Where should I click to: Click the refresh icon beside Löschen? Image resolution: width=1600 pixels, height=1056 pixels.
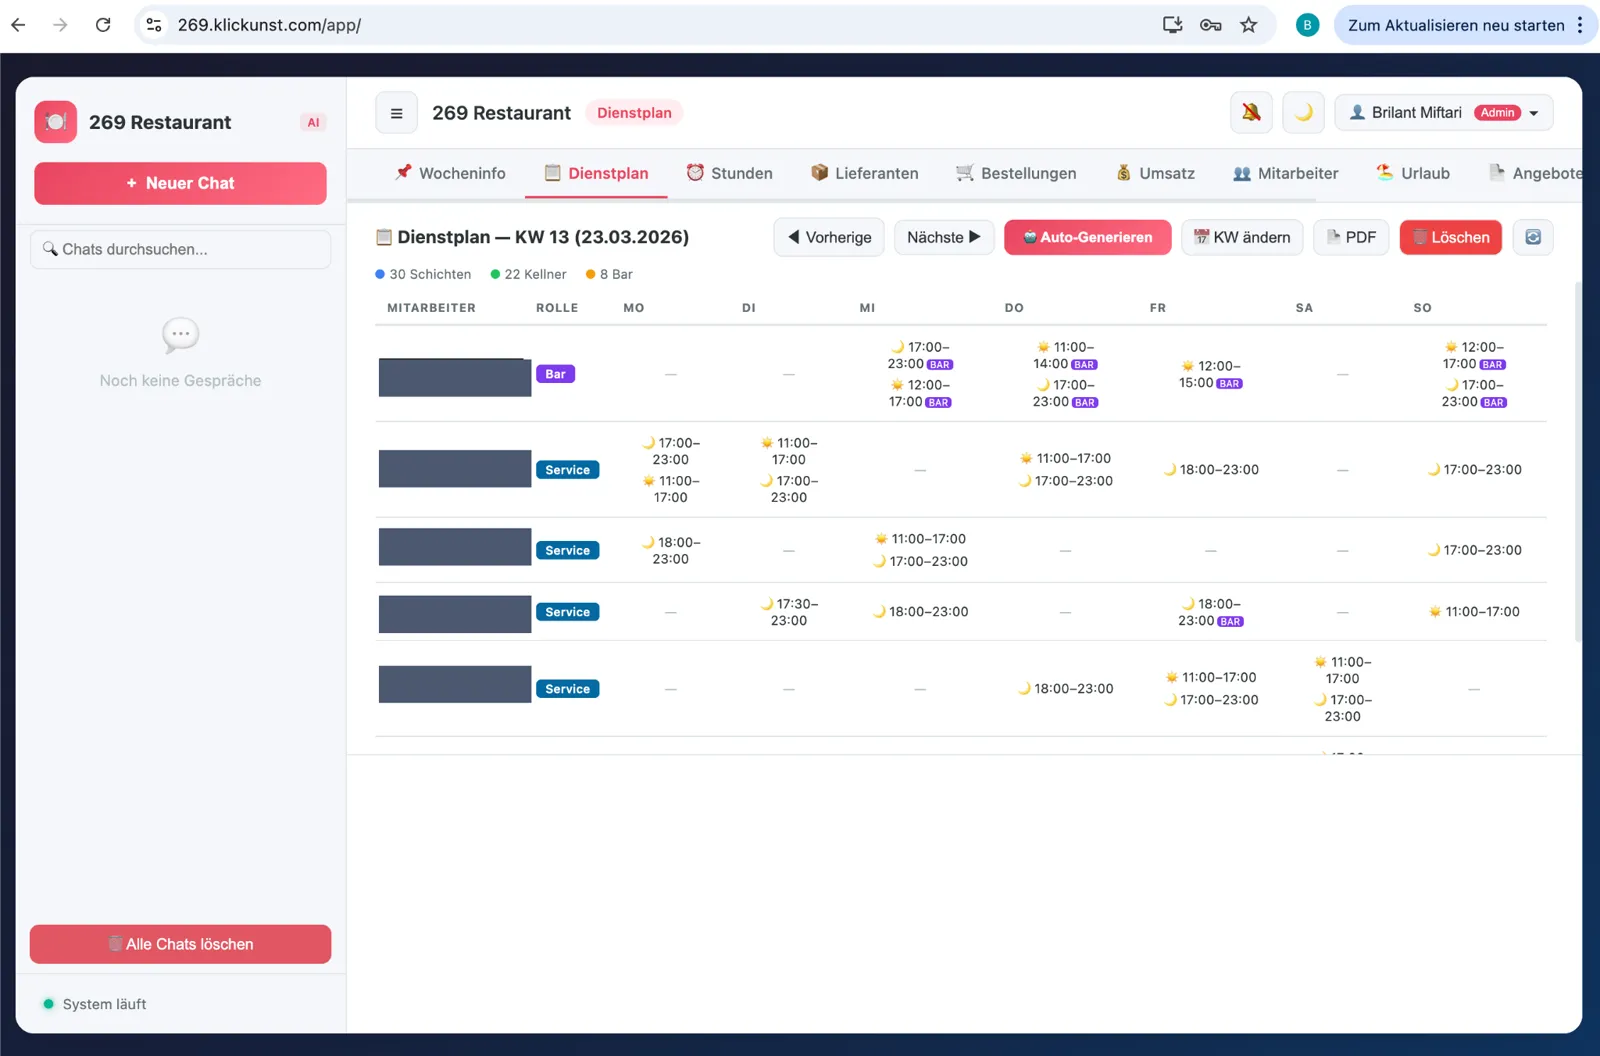1533,237
